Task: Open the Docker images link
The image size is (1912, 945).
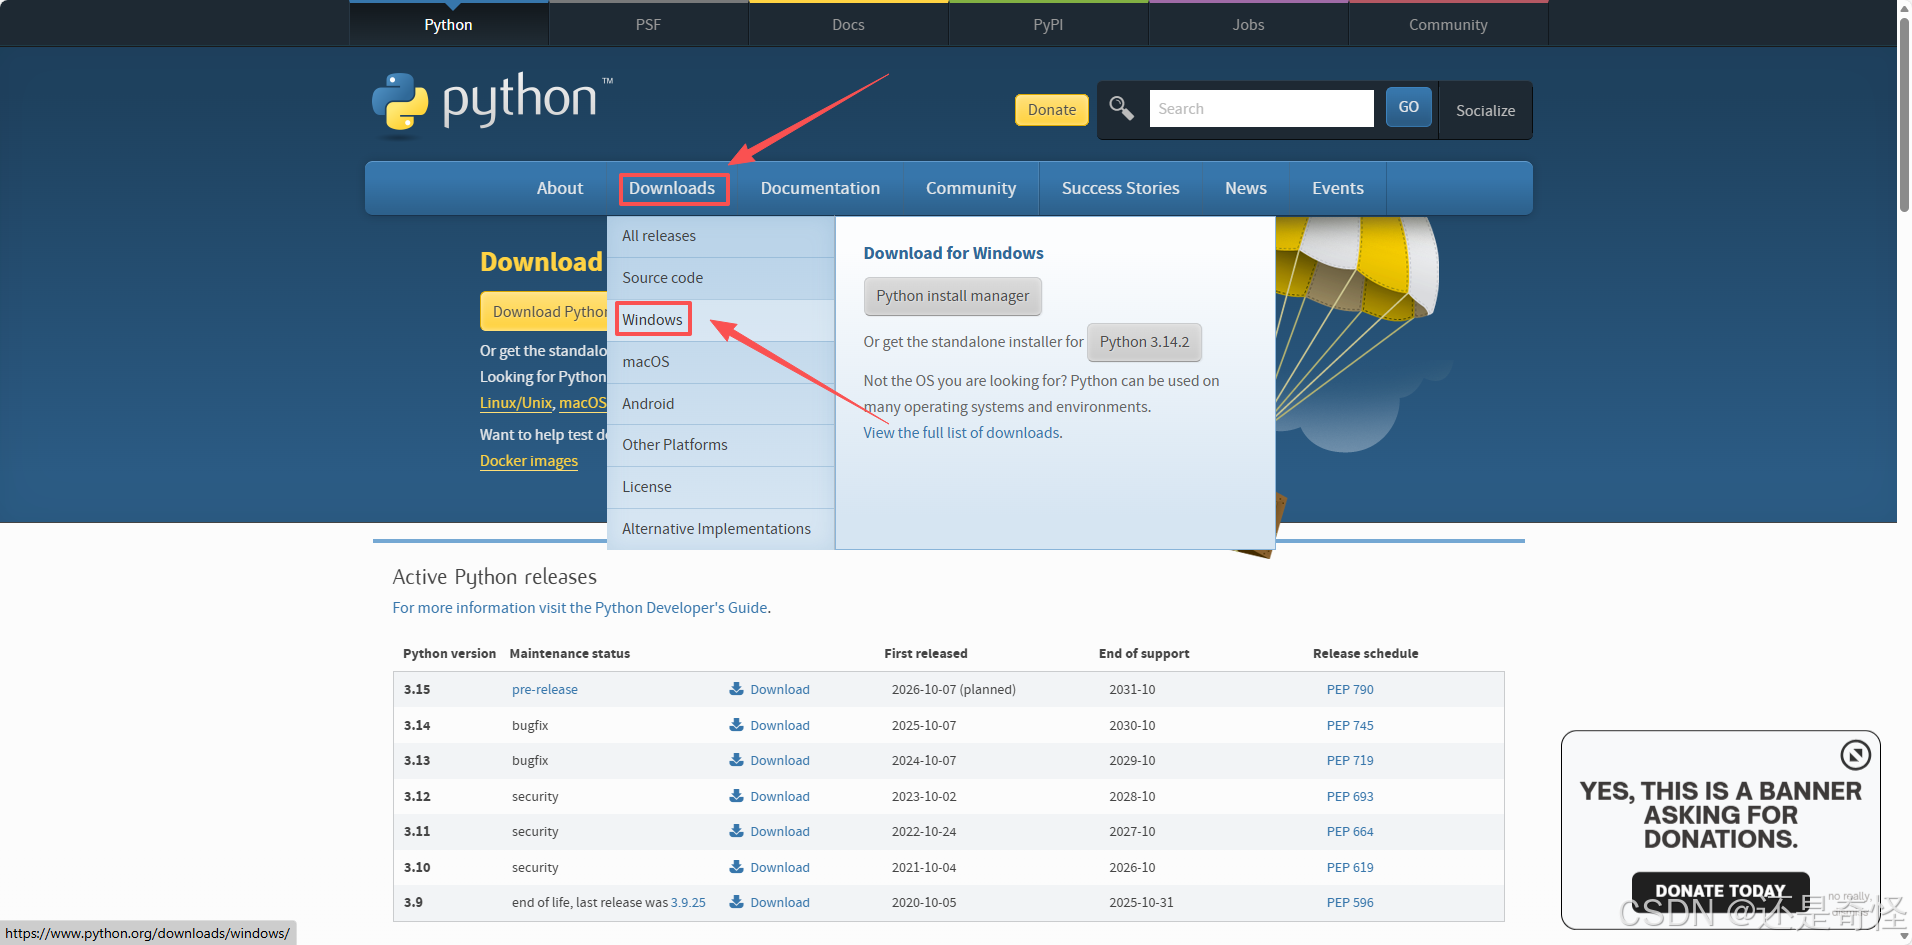Action: click(529, 461)
